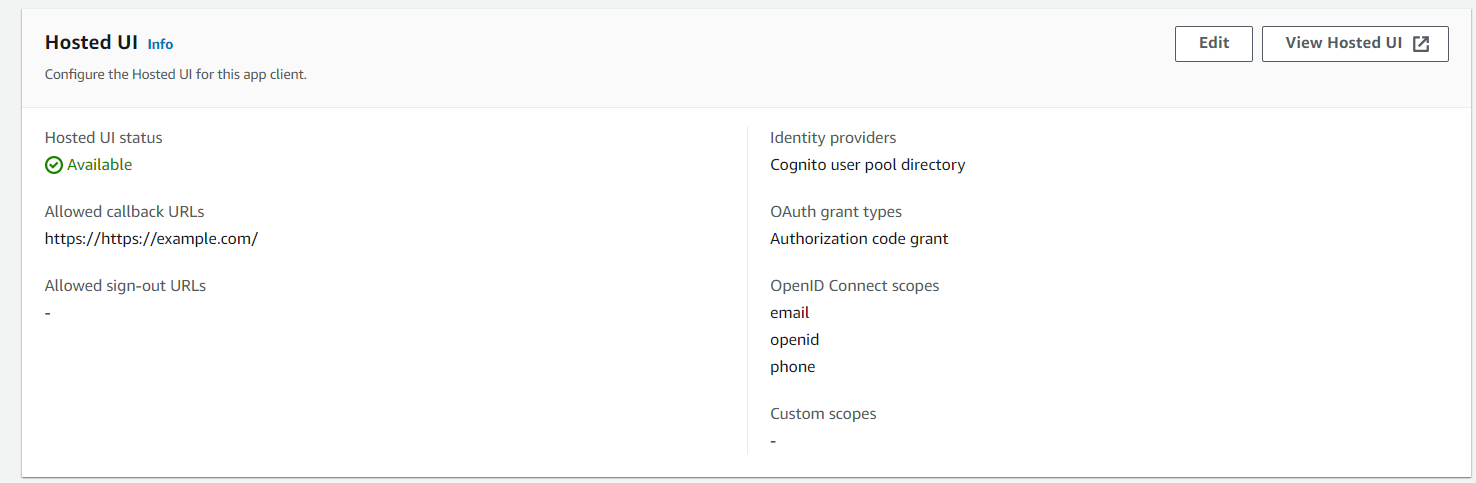Screen dimensions: 1476x483
Task: Click the Hosted UI heading
Action: pyautogui.click(x=91, y=43)
